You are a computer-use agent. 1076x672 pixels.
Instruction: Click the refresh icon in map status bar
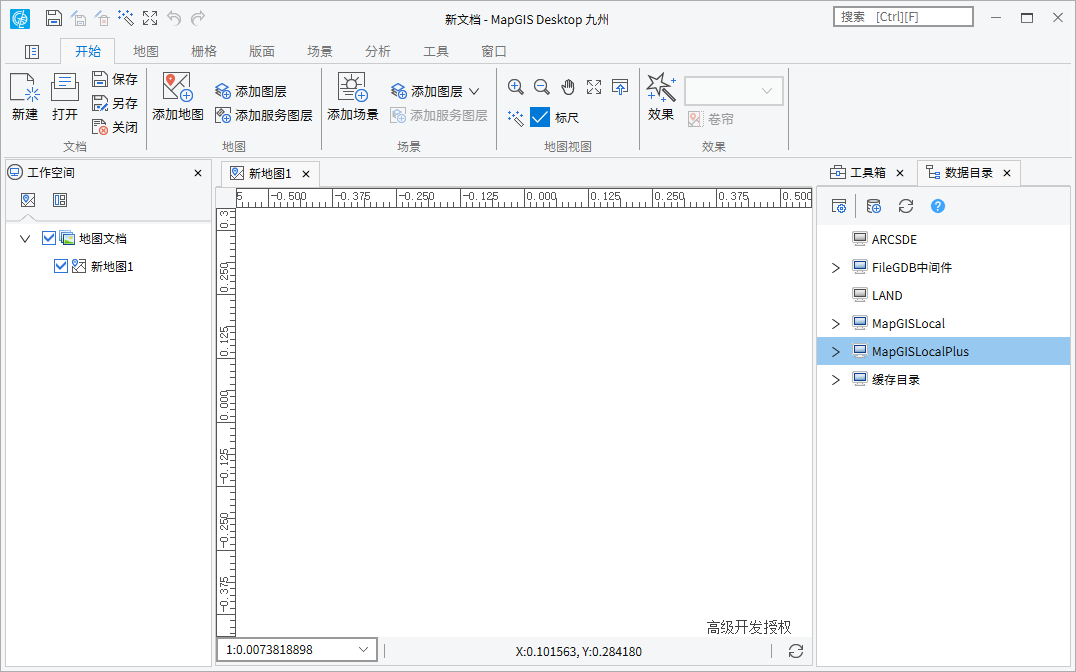pyautogui.click(x=795, y=651)
